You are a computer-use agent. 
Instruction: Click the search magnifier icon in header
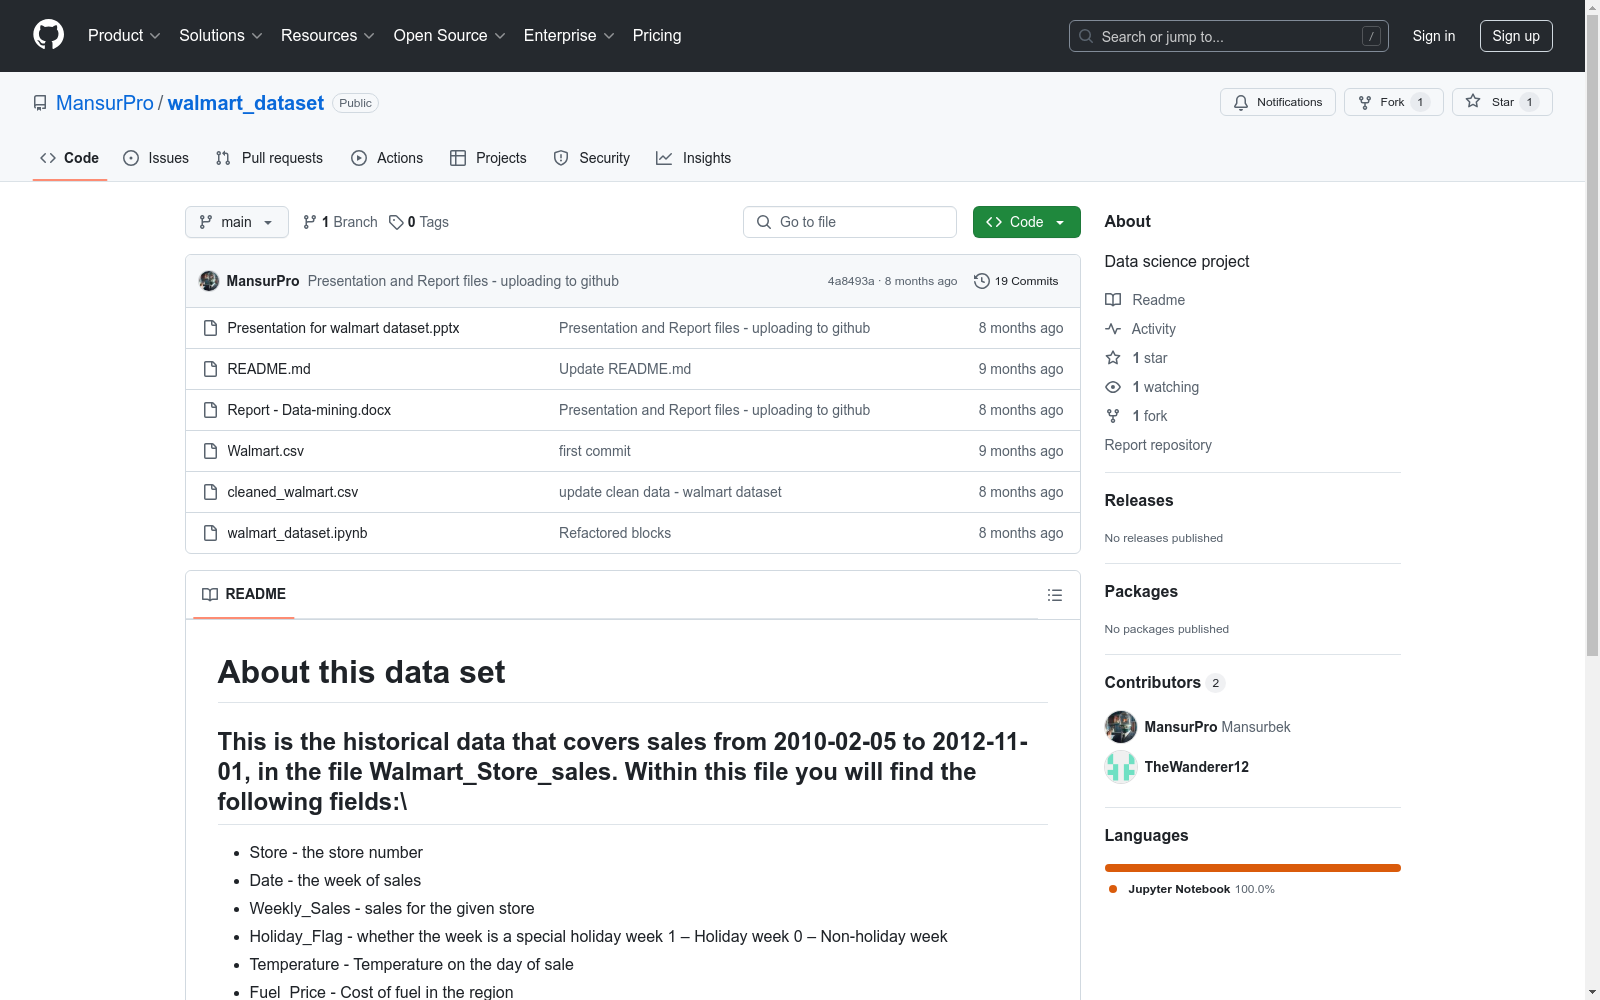pos(1086,36)
